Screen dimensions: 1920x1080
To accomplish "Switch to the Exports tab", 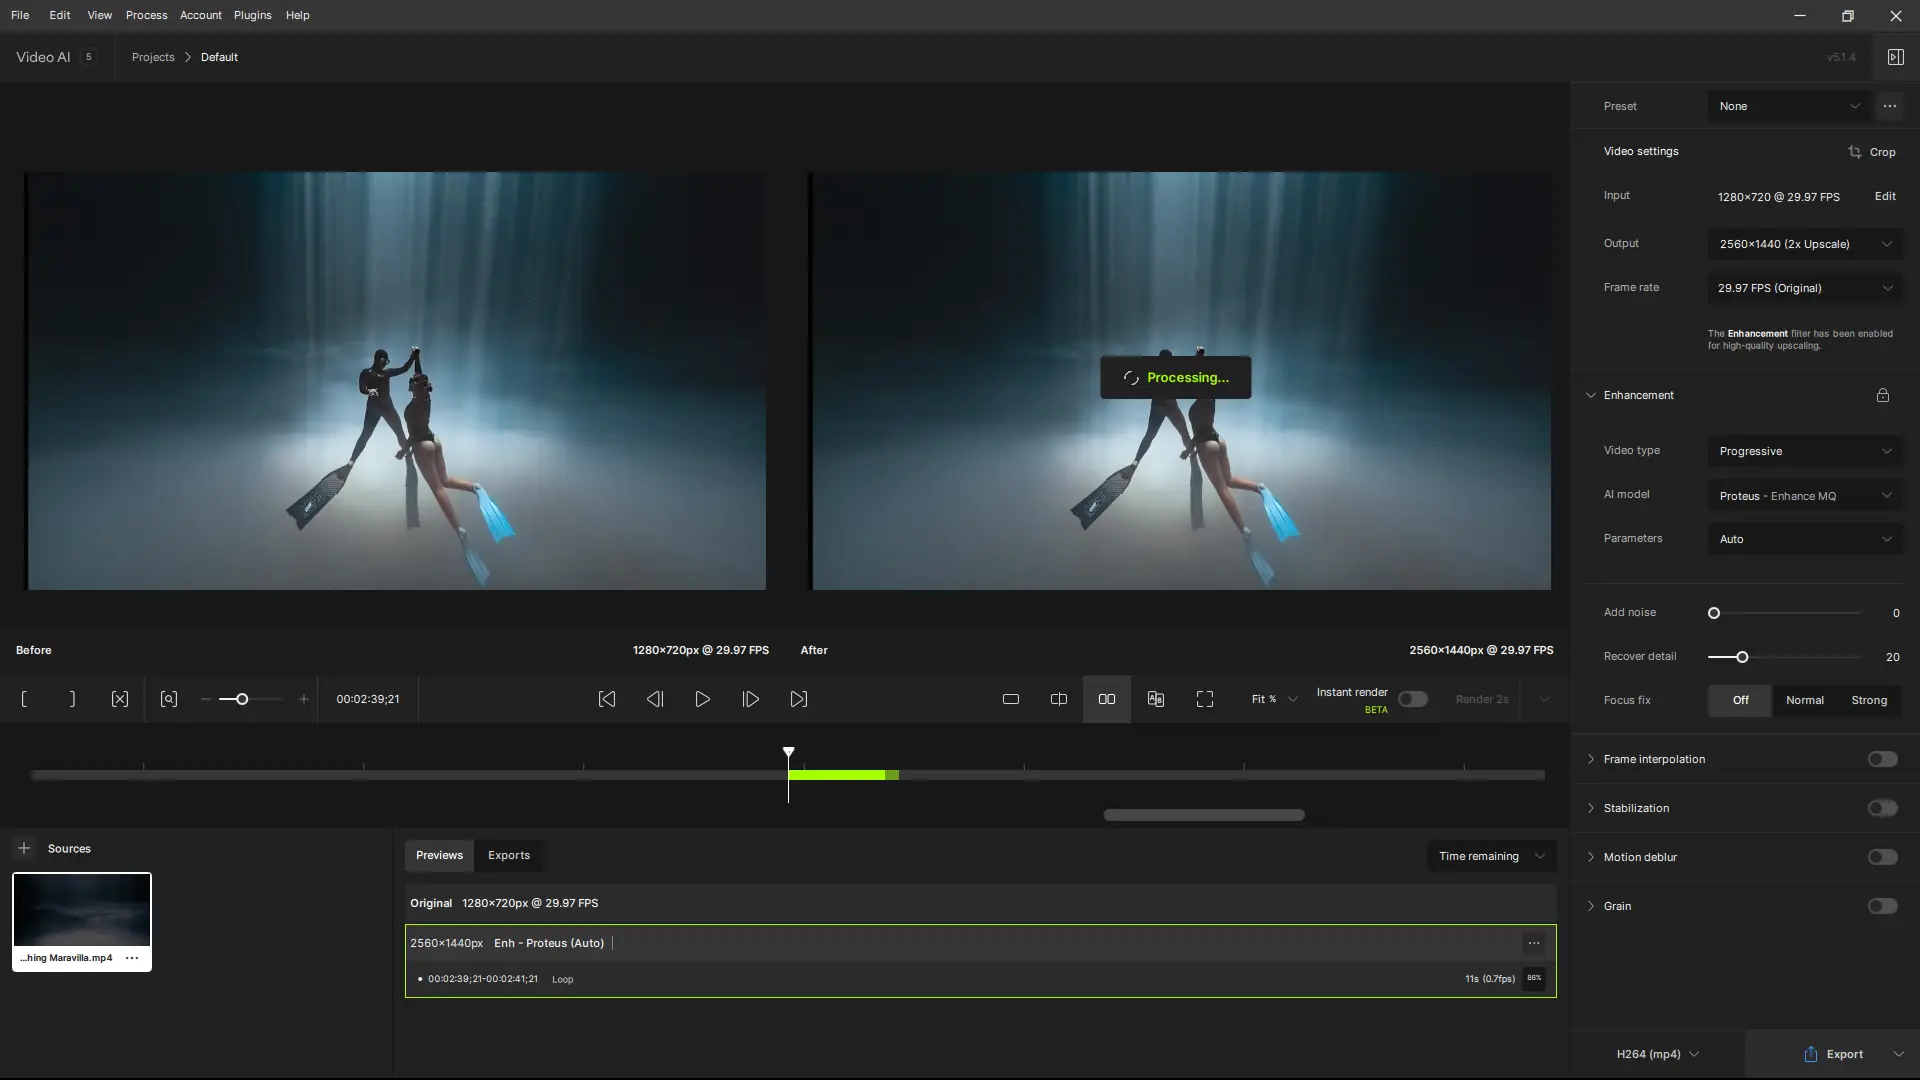I will [508, 855].
